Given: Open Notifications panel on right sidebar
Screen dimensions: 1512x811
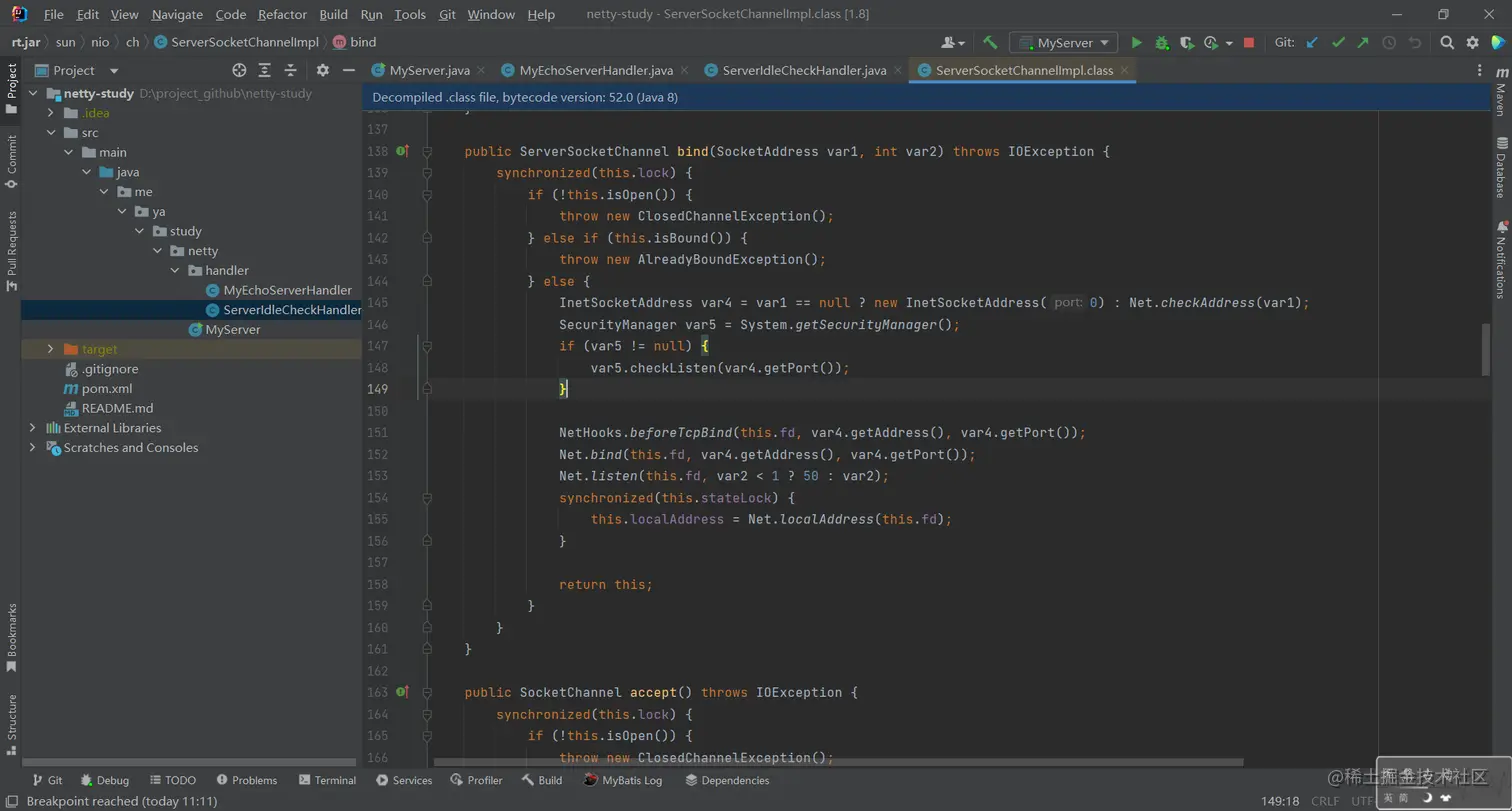Looking at the screenshot, I should (x=1501, y=259).
